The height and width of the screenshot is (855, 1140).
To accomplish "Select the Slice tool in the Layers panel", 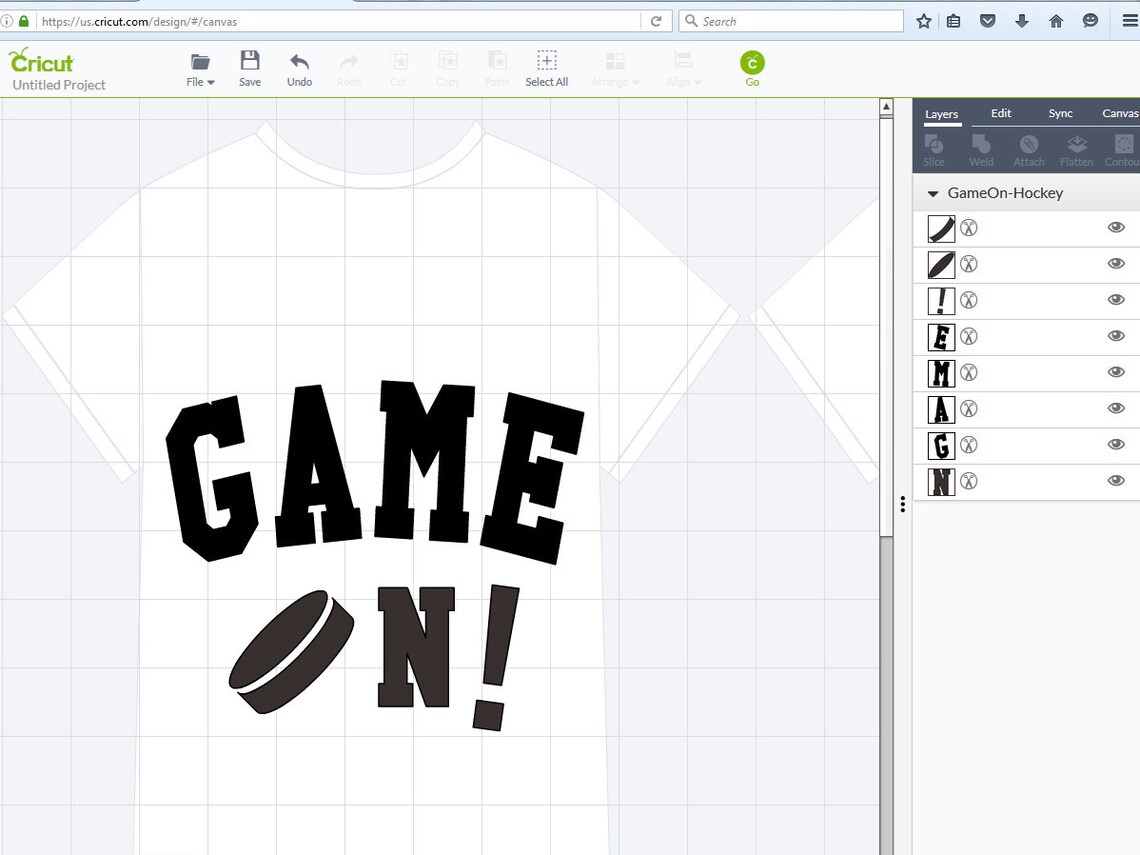I will (933, 148).
